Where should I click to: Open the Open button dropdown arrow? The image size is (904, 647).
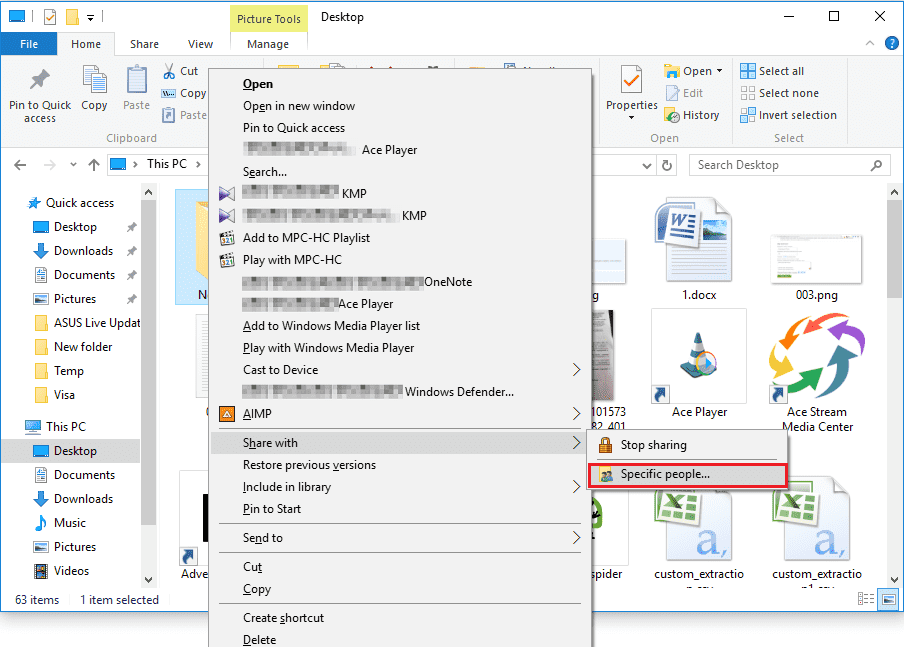click(x=719, y=72)
